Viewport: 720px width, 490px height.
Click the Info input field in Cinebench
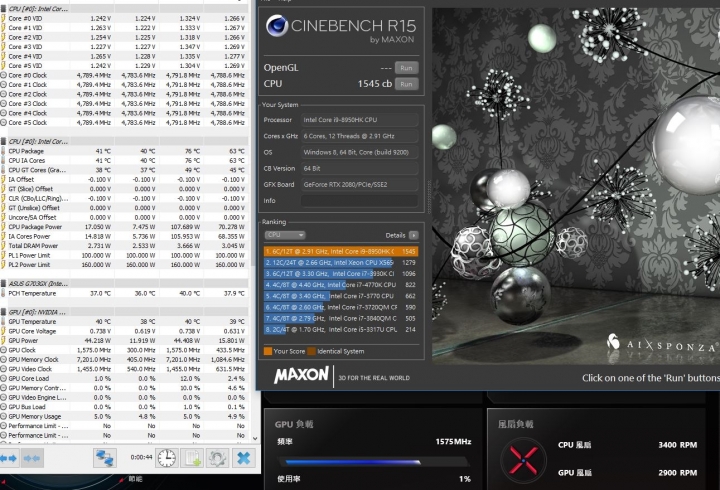pyautogui.click(x=360, y=201)
